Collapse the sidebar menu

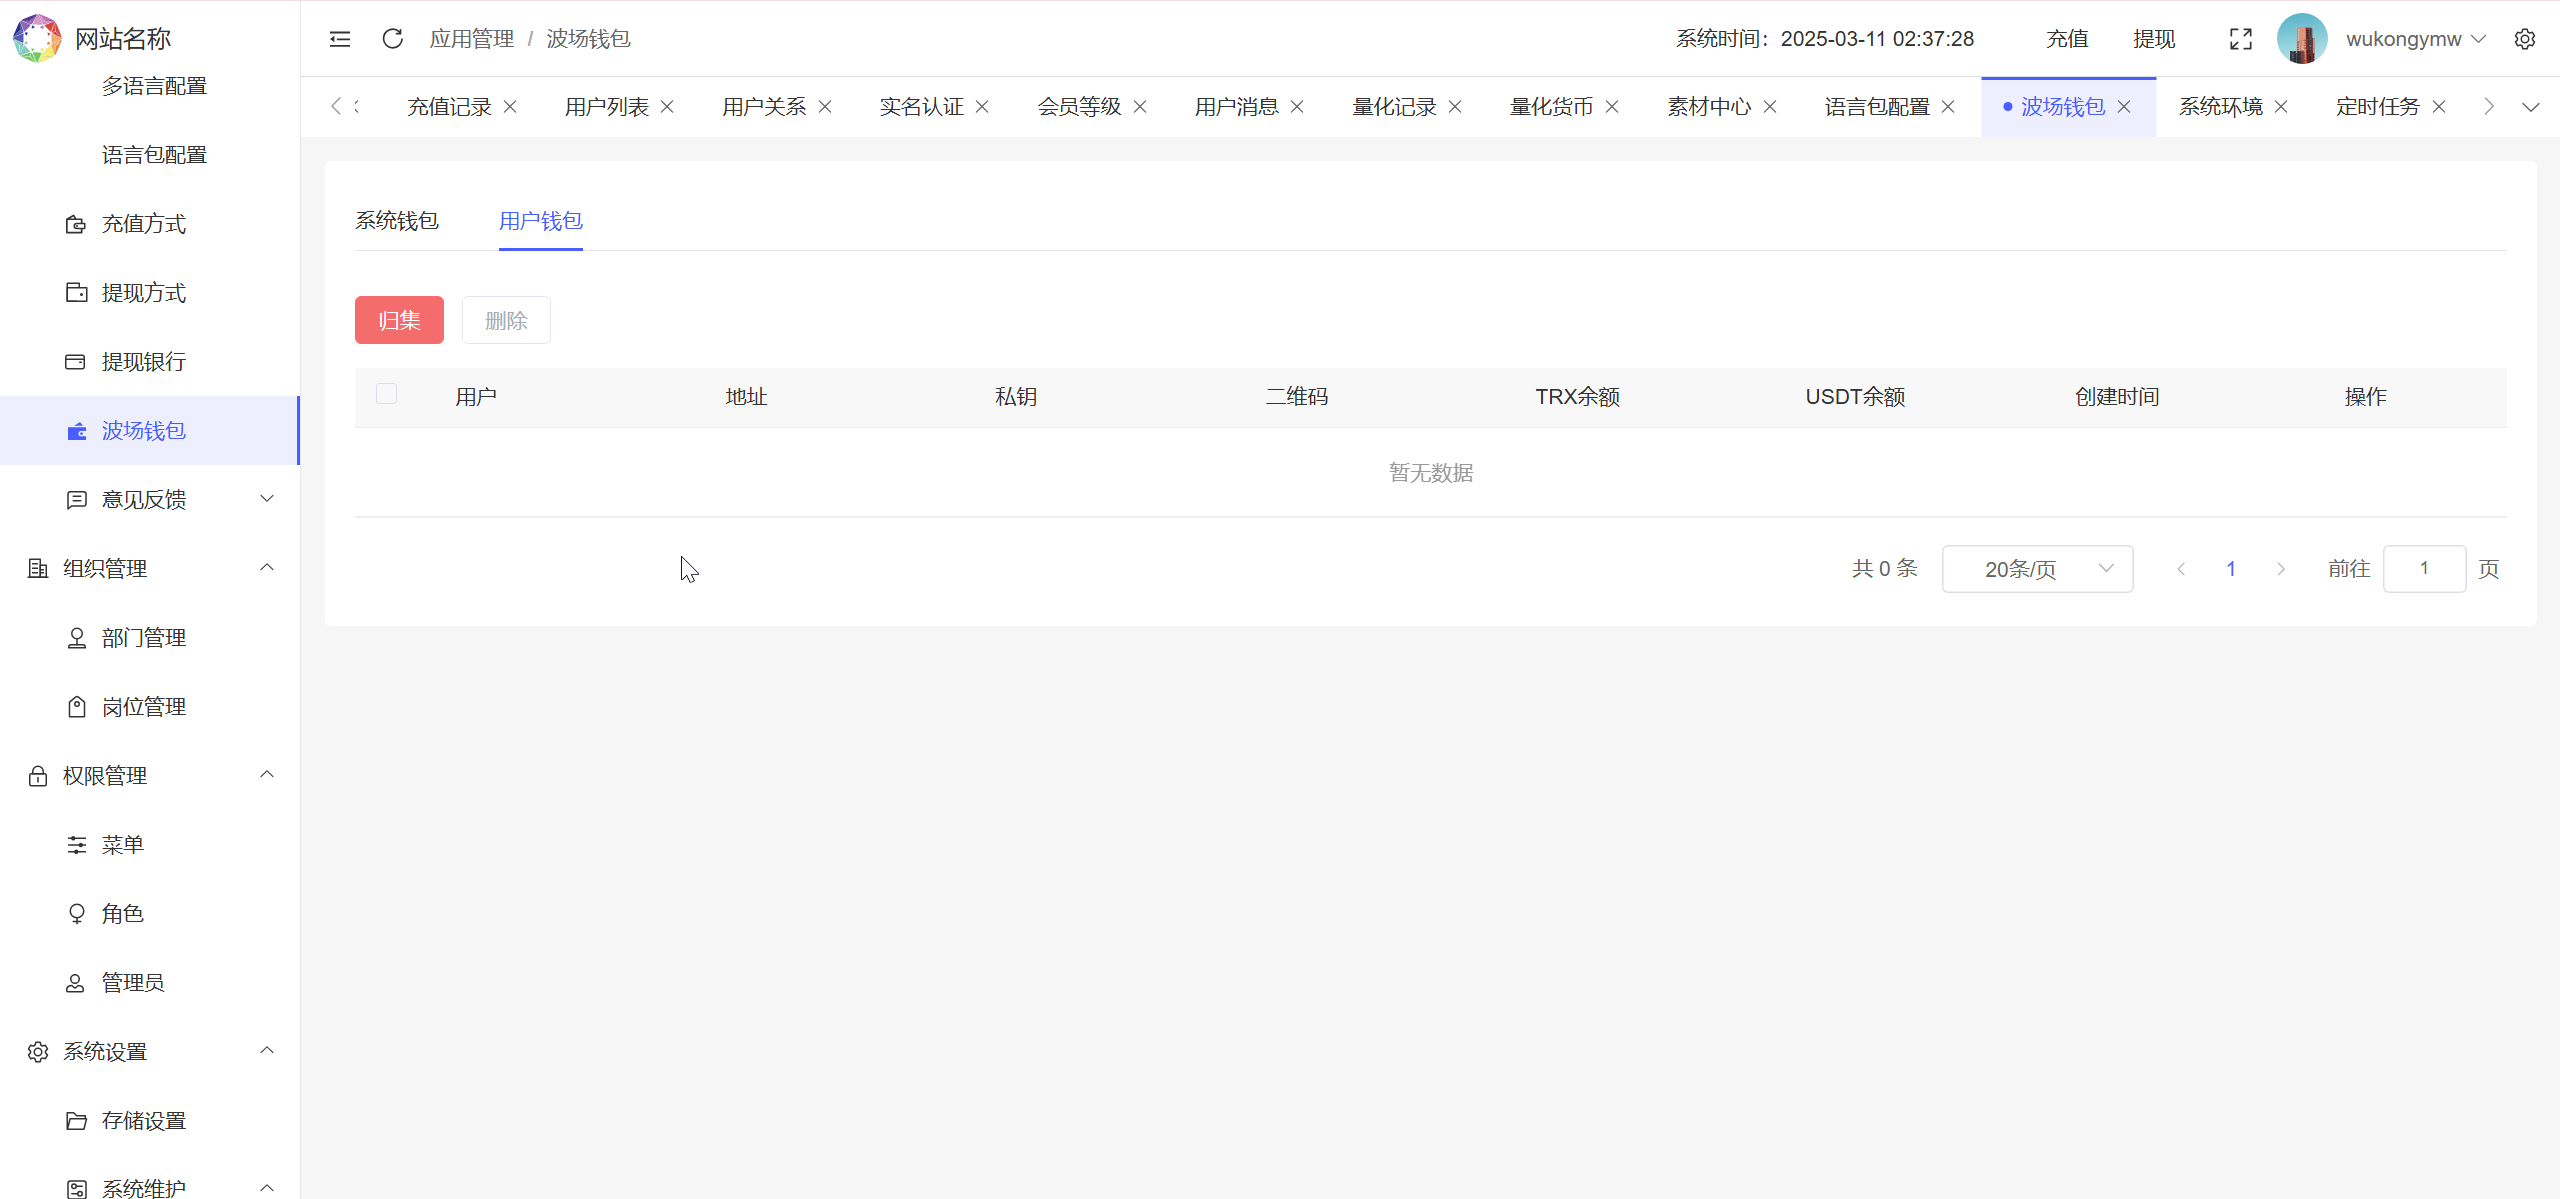[x=339, y=38]
